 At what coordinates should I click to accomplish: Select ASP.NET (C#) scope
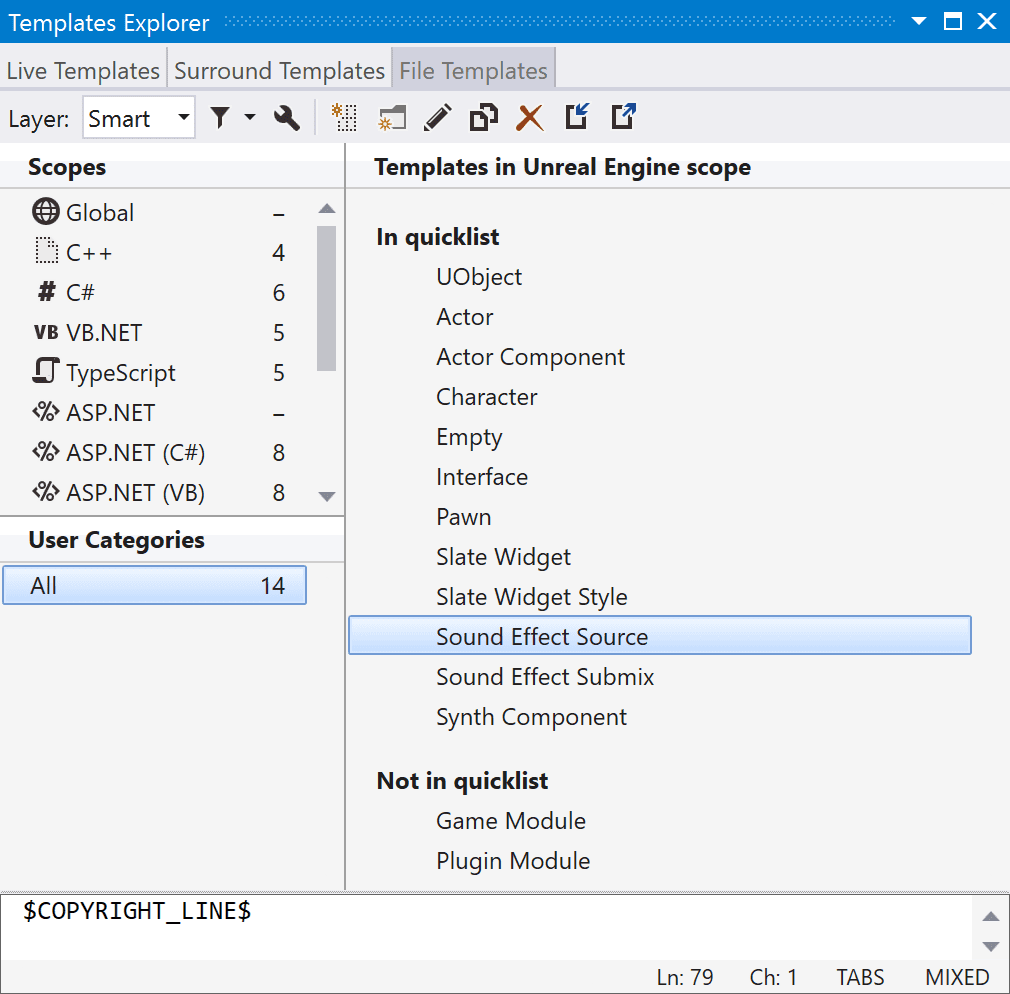click(x=158, y=452)
